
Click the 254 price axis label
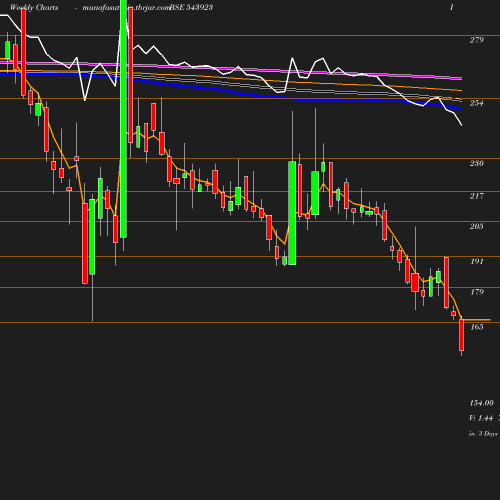click(477, 103)
